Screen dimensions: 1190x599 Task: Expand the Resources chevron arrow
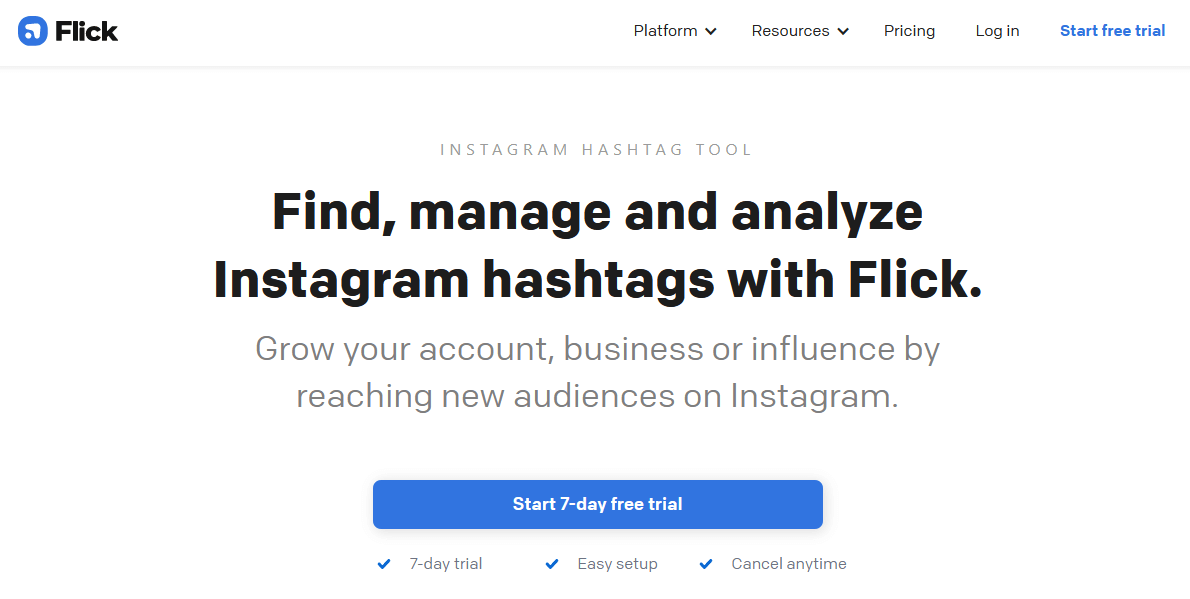(843, 32)
